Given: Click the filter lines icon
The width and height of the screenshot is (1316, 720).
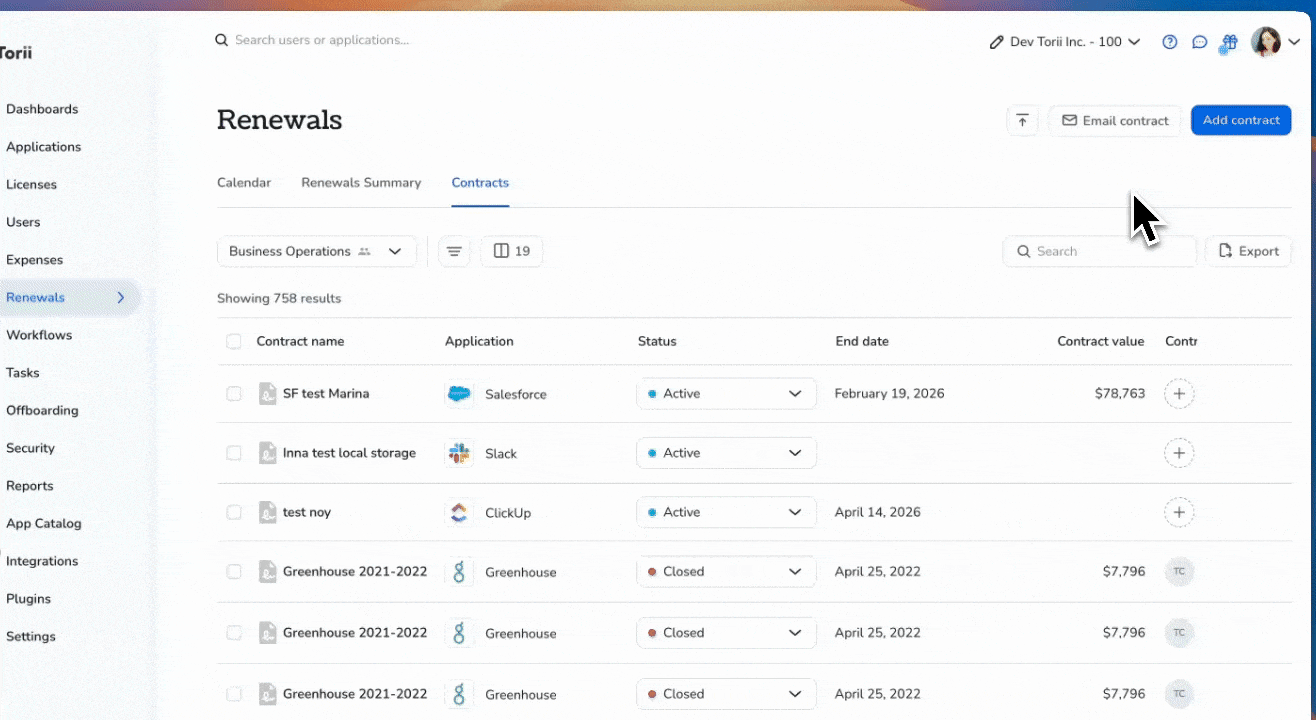Looking at the screenshot, I should coord(454,251).
